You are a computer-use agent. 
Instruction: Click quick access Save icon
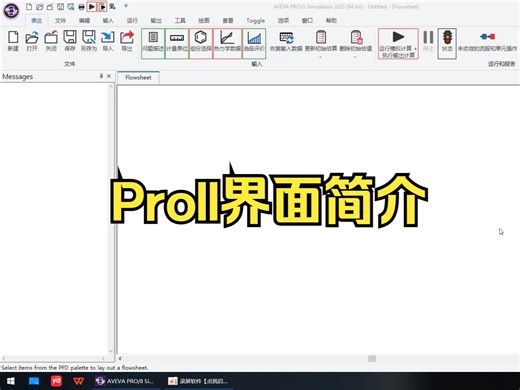point(60,6)
